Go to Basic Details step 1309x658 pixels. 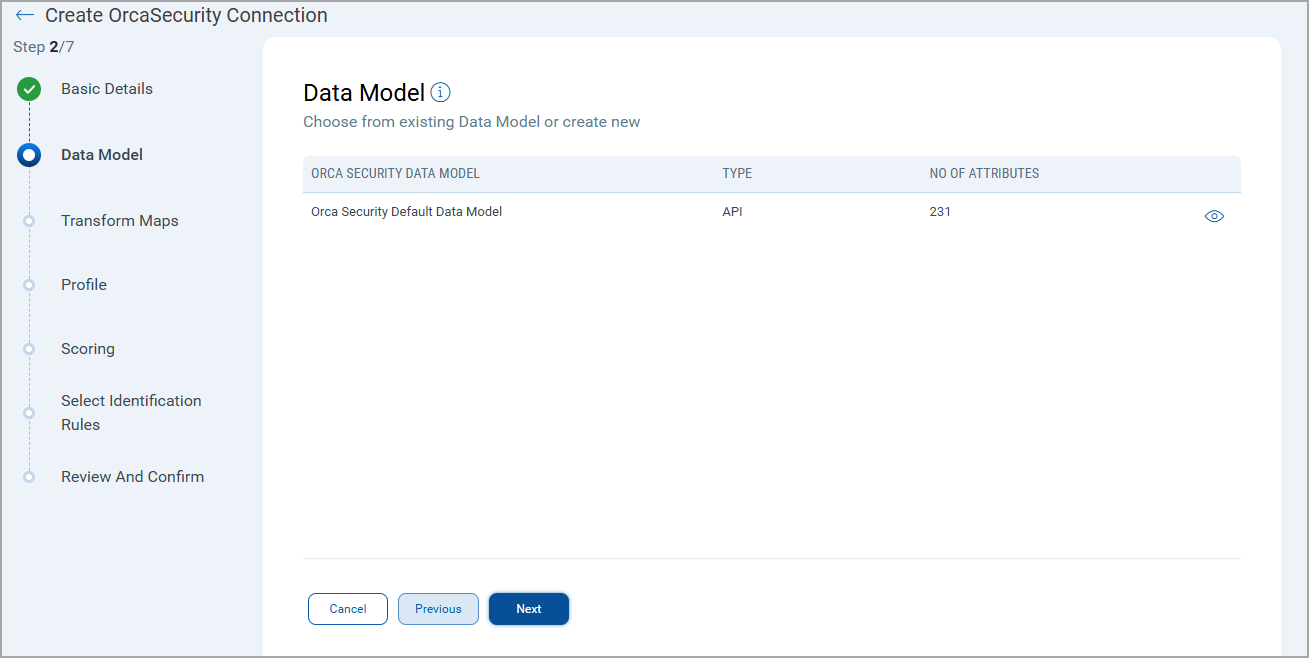[x=107, y=89]
